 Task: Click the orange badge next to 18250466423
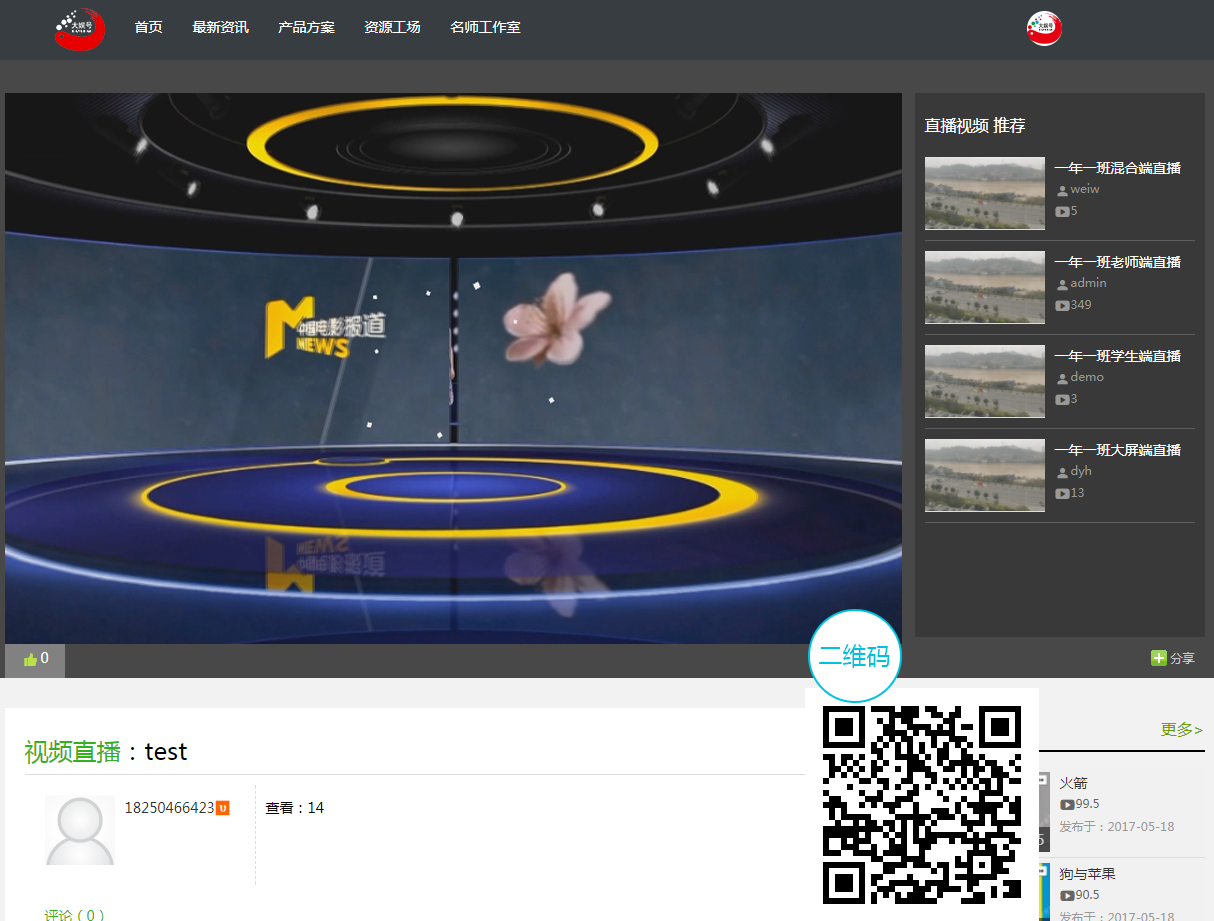(223, 808)
